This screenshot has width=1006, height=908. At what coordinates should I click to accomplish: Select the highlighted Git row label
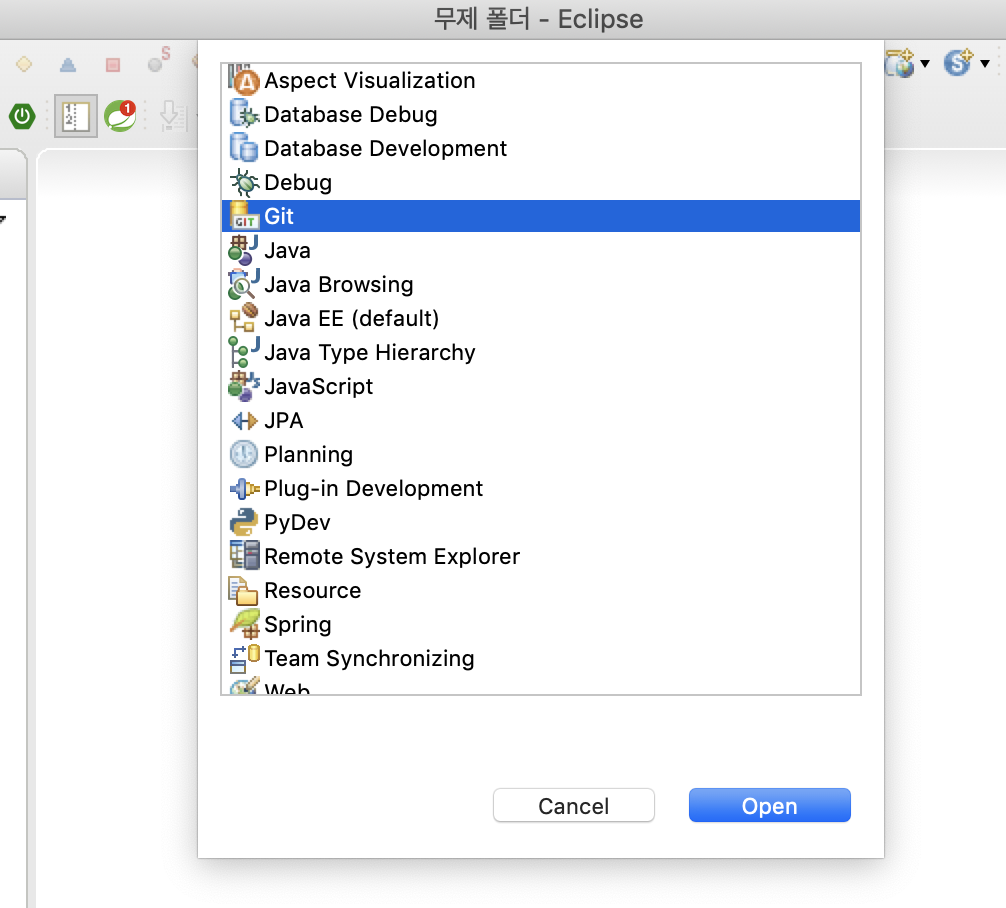pos(278,216)
